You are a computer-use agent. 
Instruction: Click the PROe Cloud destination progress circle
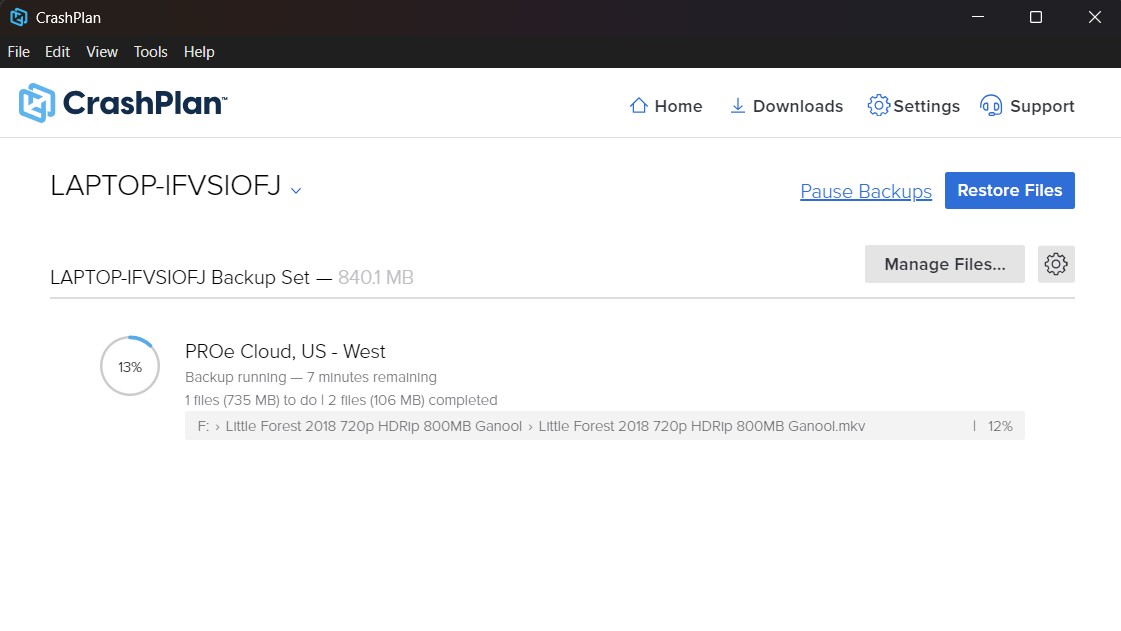tap(129, 366)
